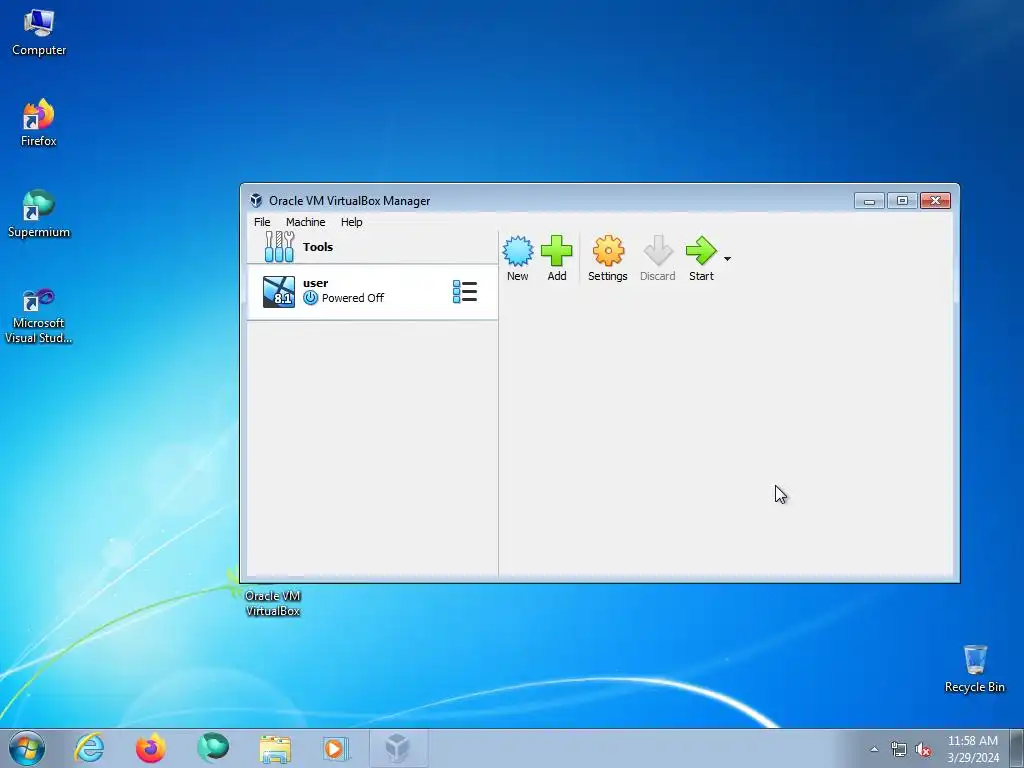The image size is (1024, 768).
Task: Open the Windows Start orb
Action: [x=27, y=748]
